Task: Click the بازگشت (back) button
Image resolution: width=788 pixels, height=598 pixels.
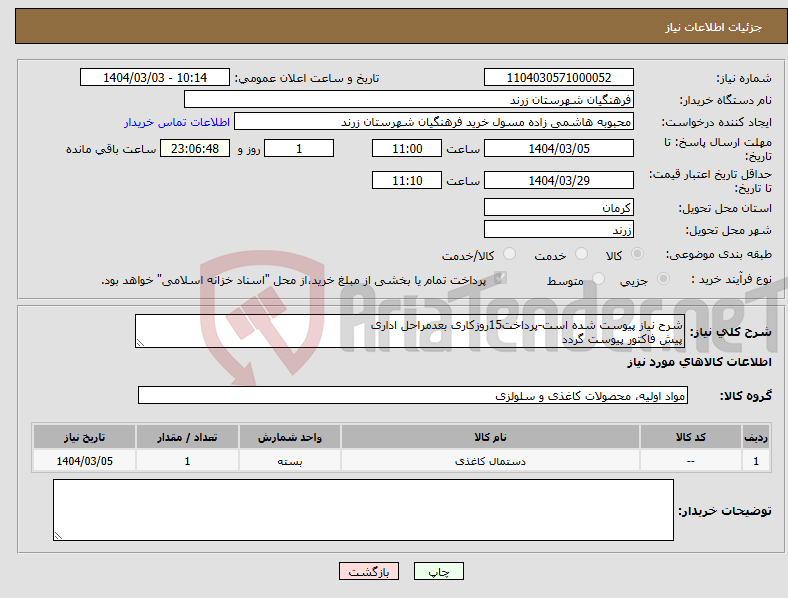Action: (x=369, y=571)
